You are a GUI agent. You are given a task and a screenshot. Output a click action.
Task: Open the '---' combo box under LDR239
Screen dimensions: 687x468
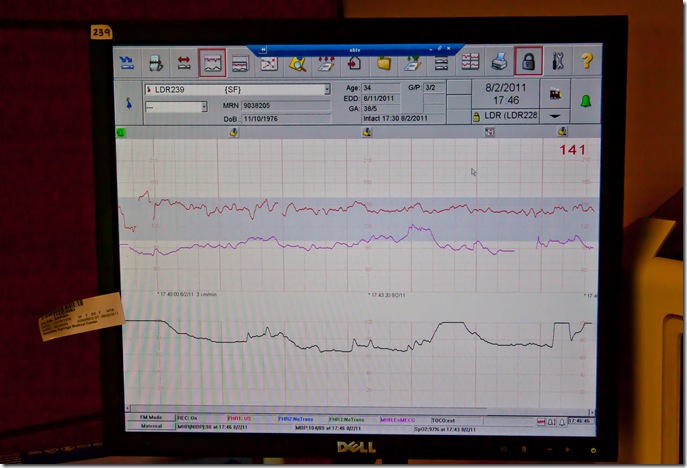tap(176, 107)
